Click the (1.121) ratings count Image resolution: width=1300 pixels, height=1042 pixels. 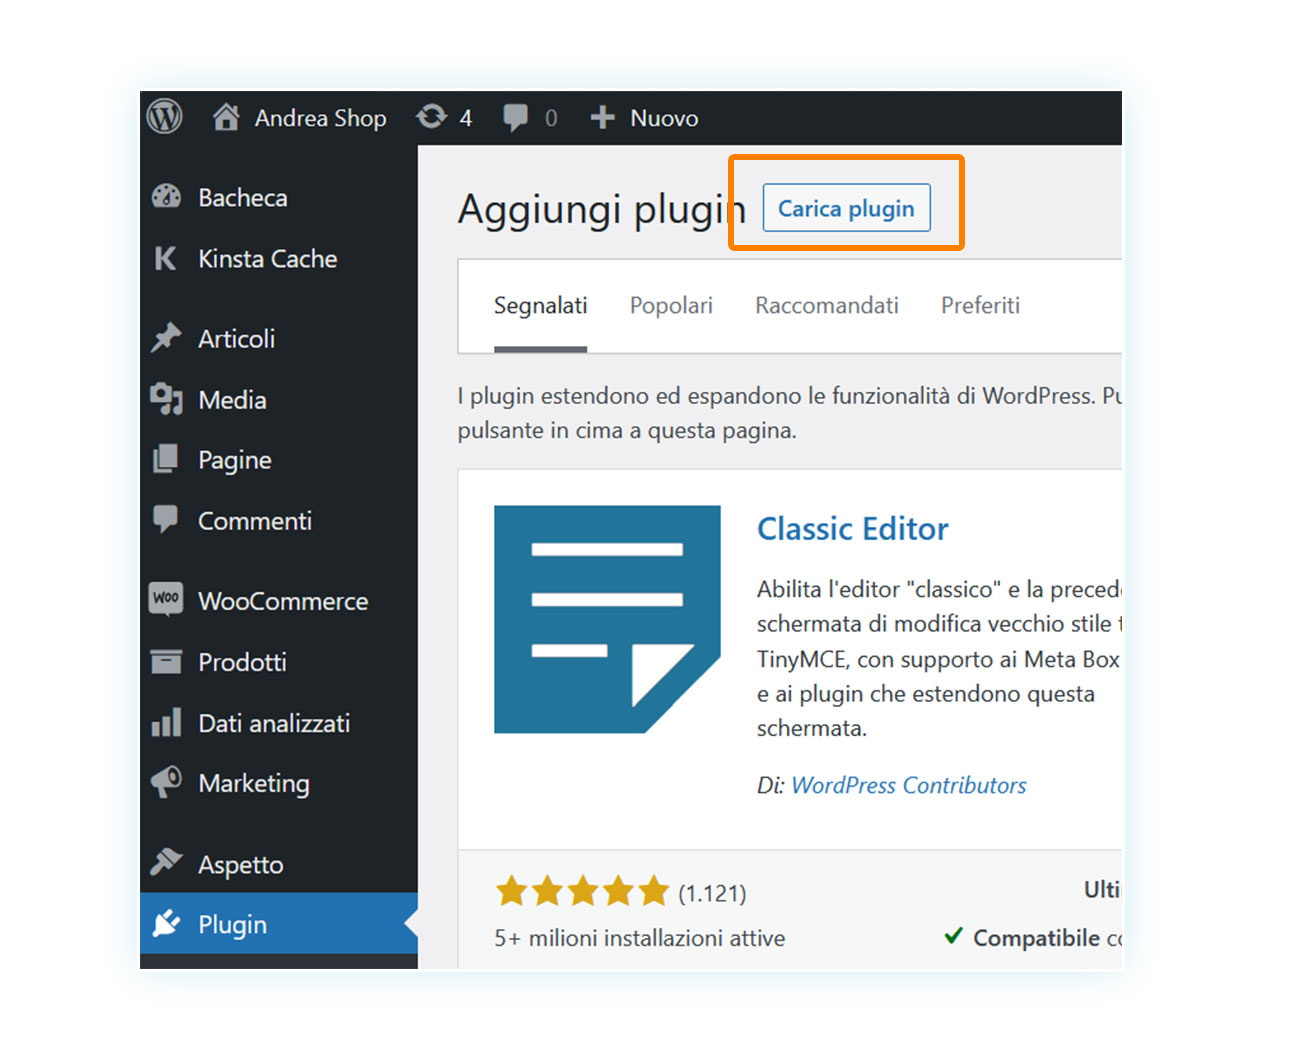(x=712, y=893)
